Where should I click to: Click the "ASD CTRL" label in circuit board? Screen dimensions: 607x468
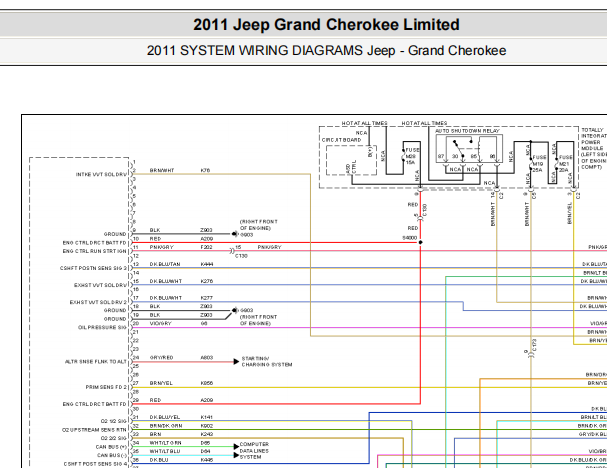click(x=351, y=167)
